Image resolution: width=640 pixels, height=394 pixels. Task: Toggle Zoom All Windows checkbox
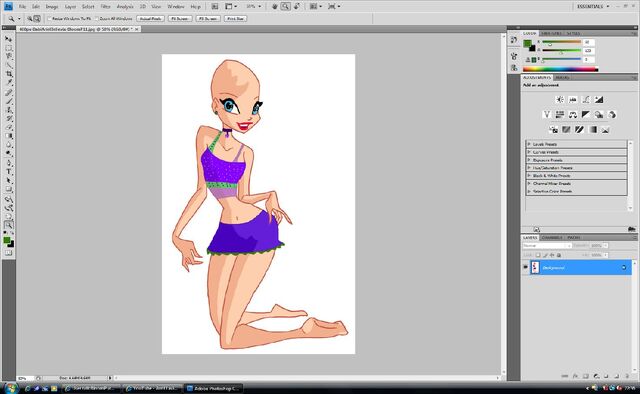click(97, 19)
